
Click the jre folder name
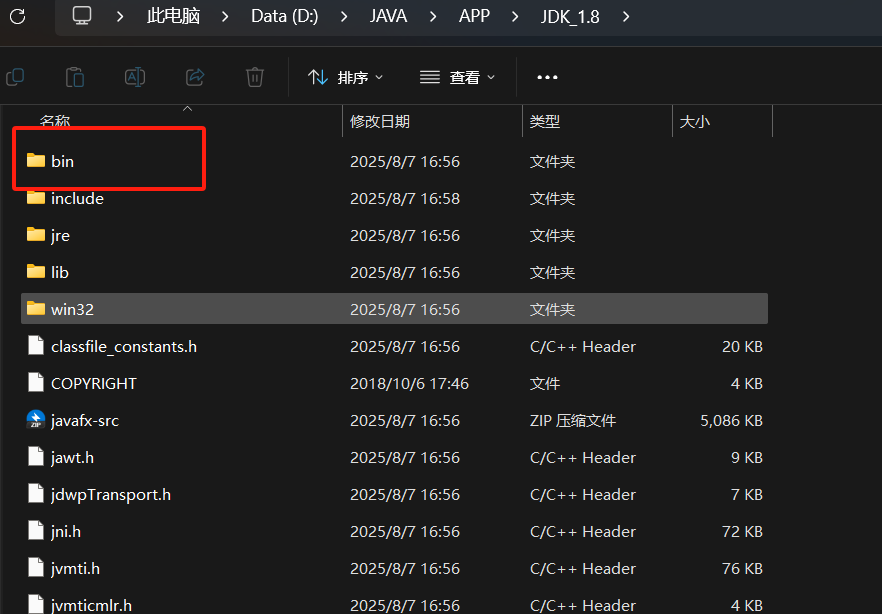pos(60,236)
